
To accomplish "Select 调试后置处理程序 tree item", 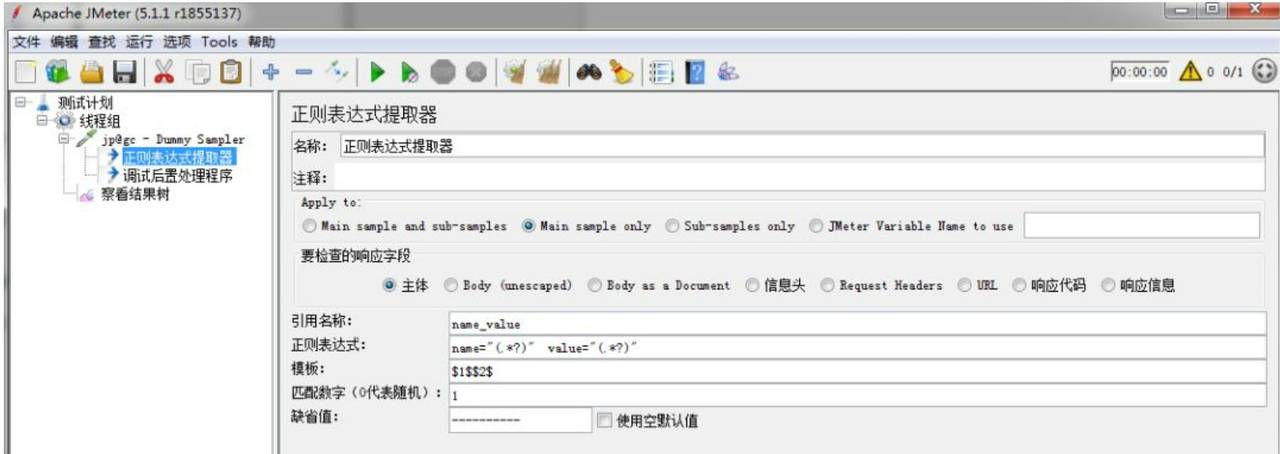I will [178, 176].
